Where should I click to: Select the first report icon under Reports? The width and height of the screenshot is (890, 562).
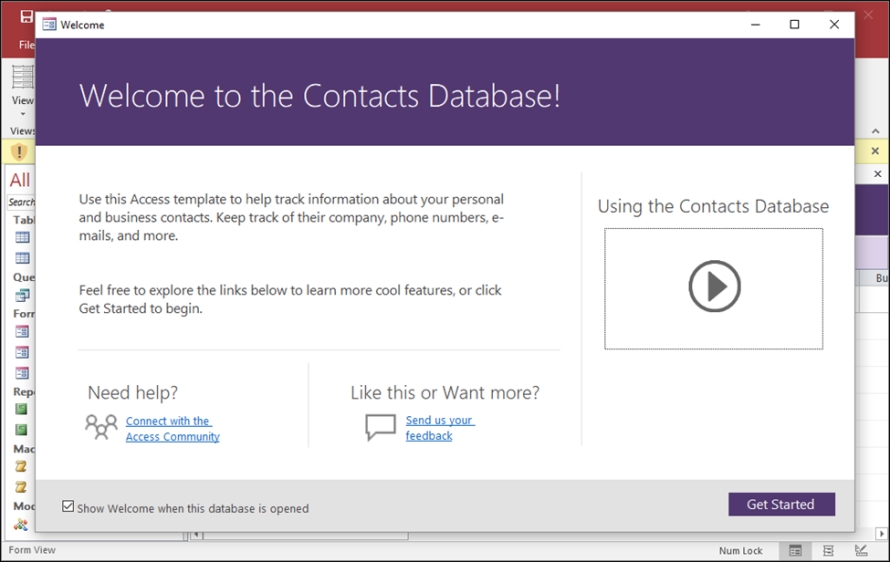coord(22,409)
